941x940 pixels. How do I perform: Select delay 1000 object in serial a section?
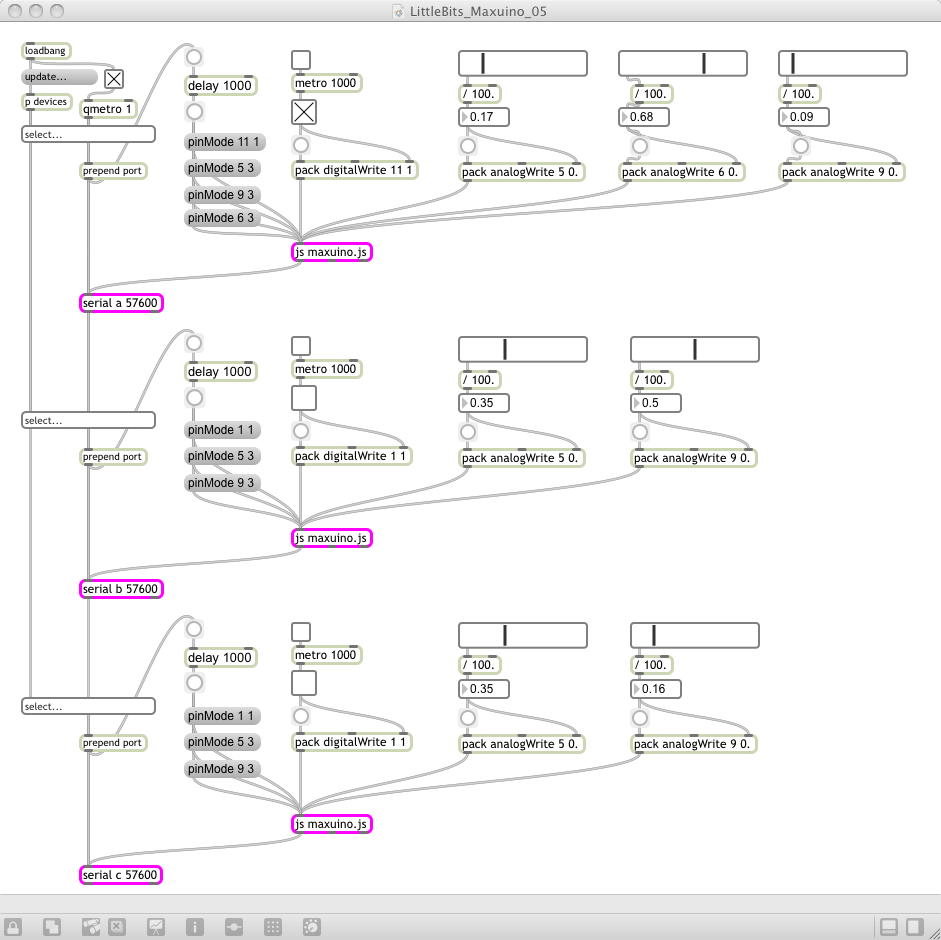[x=220, y=86]
